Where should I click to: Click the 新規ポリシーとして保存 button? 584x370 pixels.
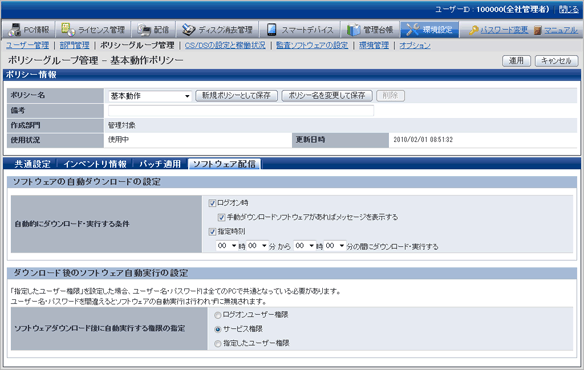pyautogui.click(x=237, y=96)
